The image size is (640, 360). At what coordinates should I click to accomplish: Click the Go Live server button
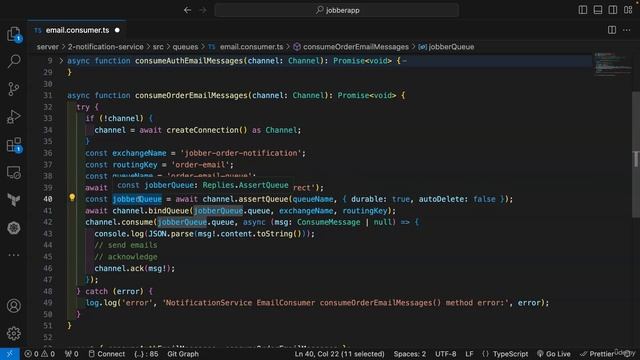(x=554, y=354)
